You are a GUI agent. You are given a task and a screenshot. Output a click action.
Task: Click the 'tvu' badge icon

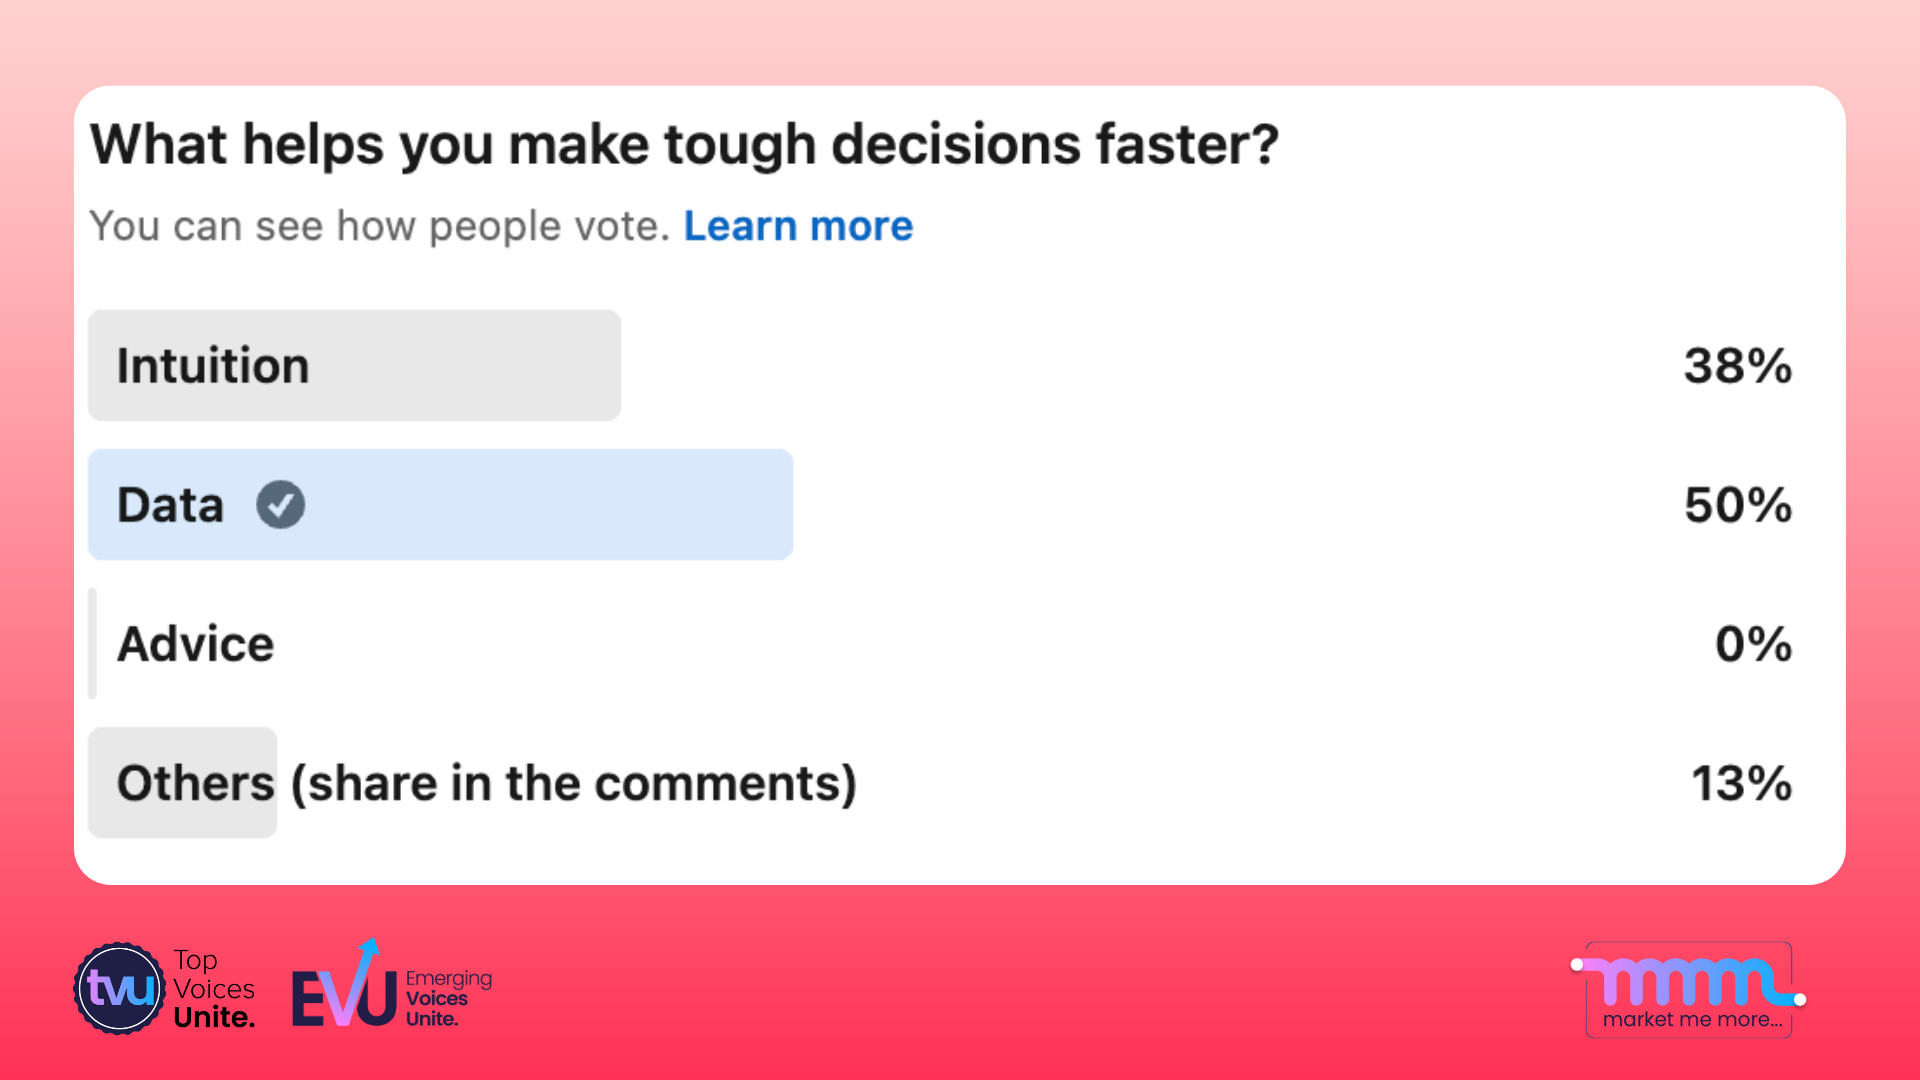pos(119,988)
